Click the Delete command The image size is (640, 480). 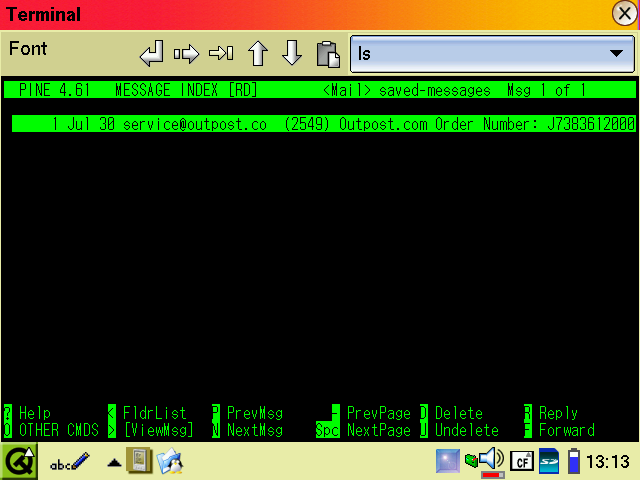coord(459,413)
